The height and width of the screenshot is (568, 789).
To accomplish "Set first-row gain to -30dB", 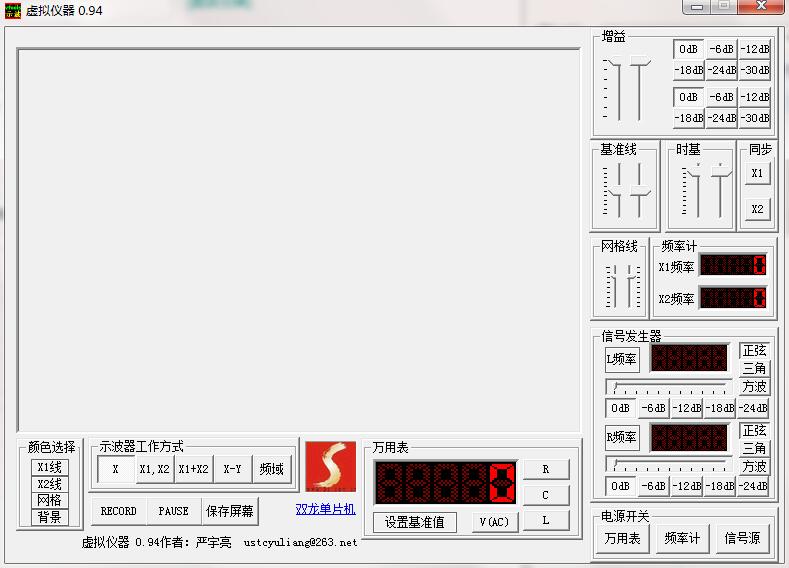I will click(755, 70).
